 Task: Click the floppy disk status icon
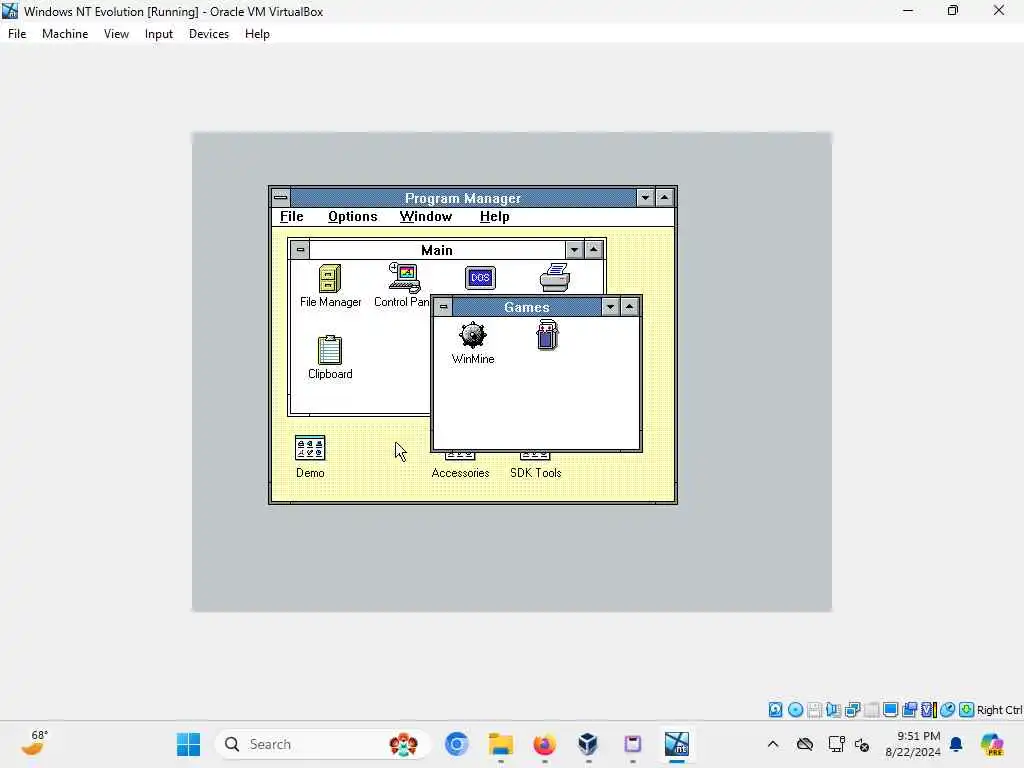[814, 709]
